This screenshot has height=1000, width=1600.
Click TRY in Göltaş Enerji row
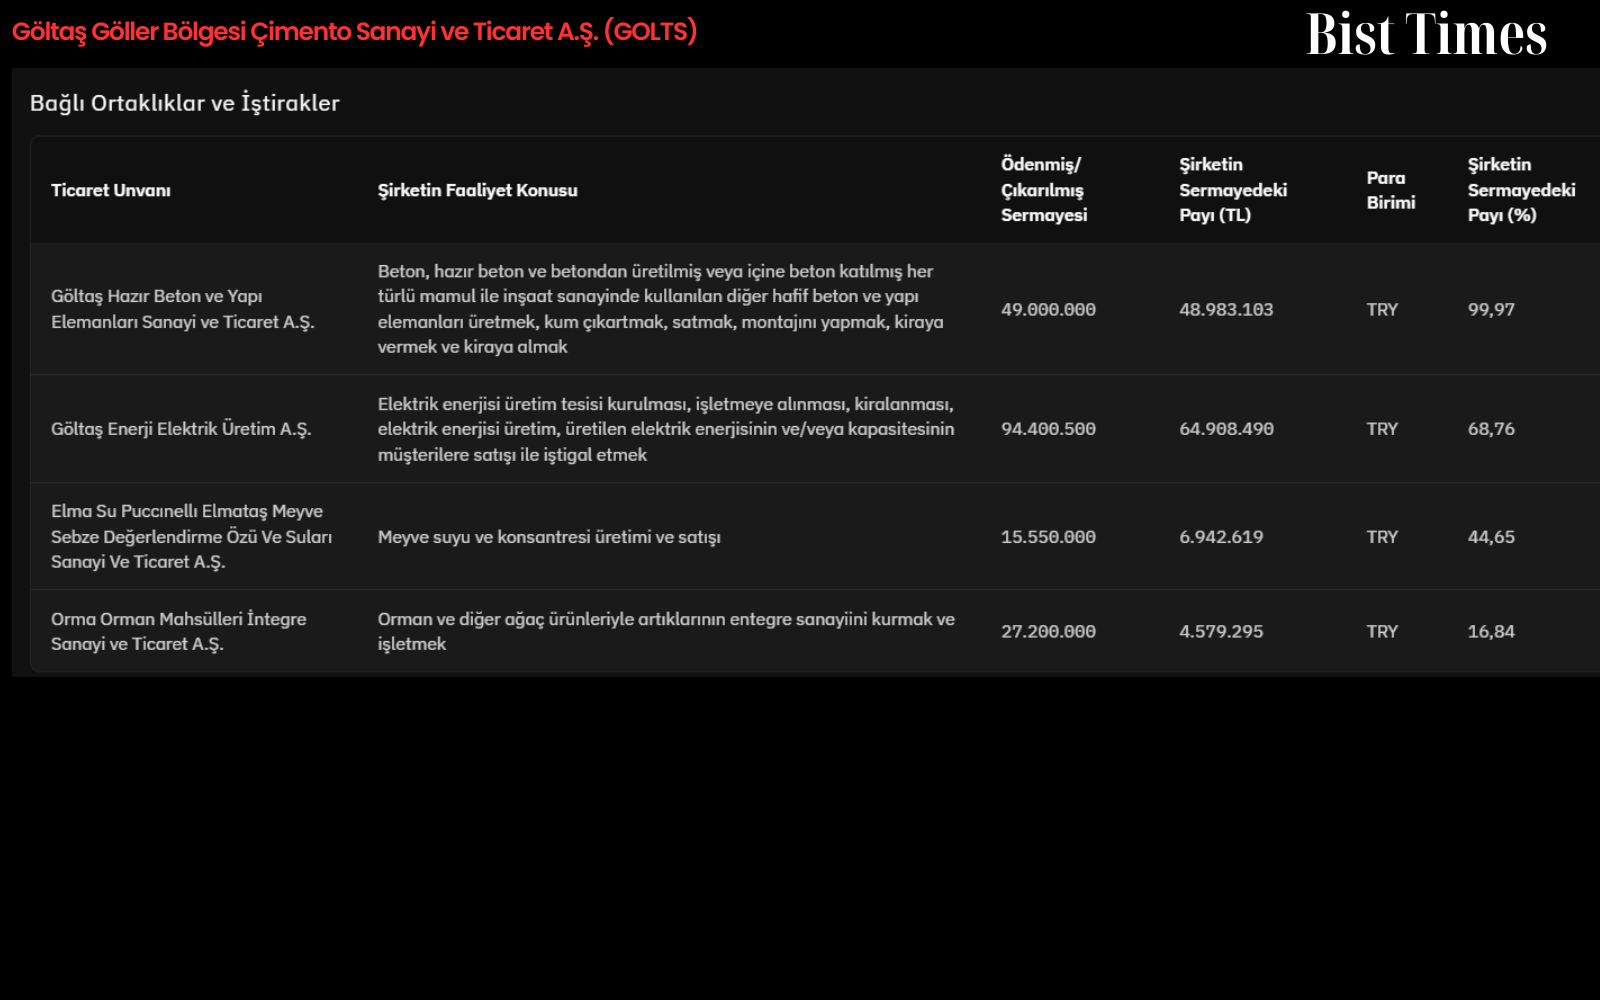pos(1382,429)
